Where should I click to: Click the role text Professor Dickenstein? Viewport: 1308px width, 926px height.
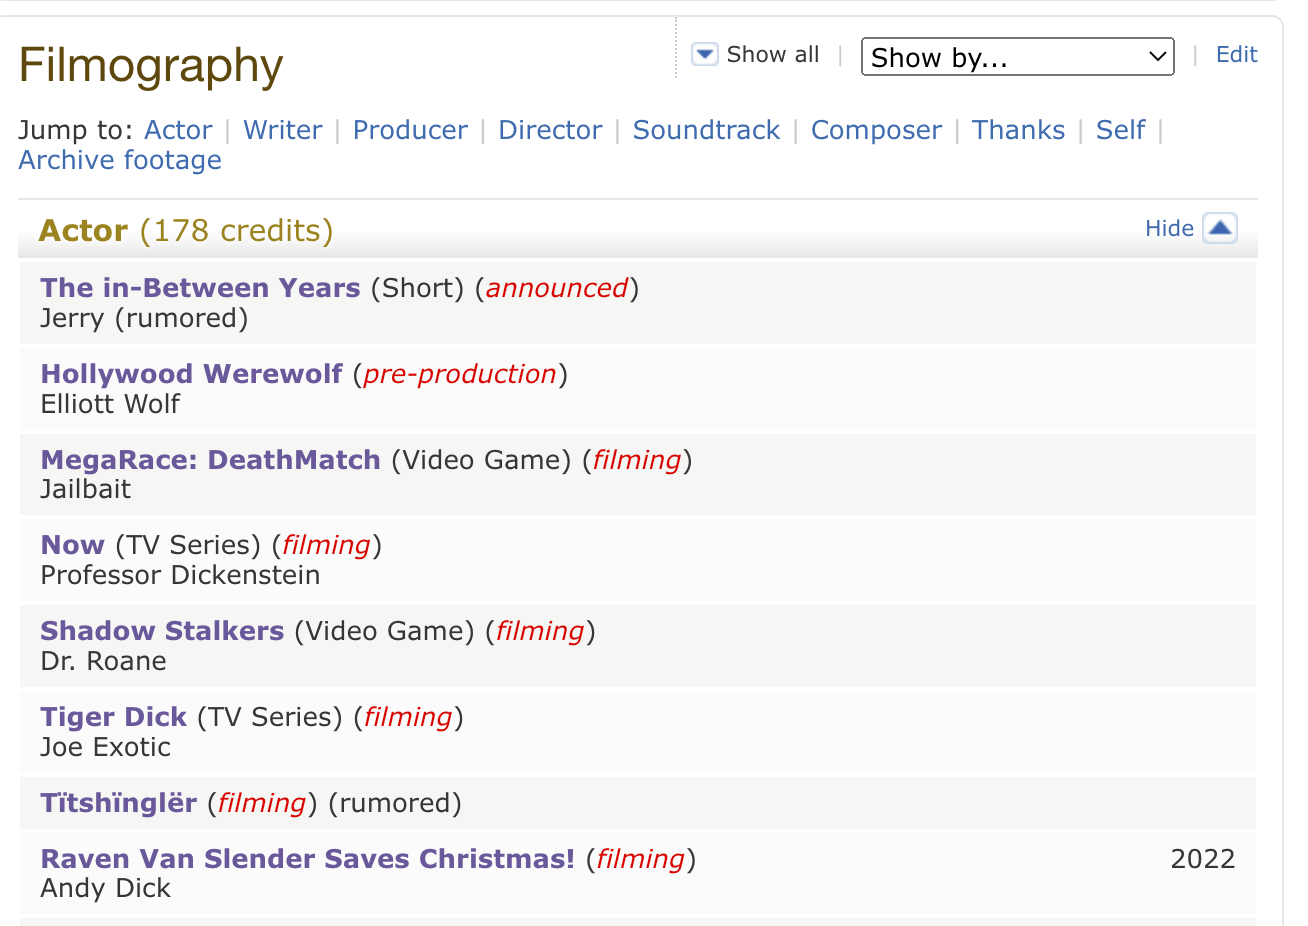180,575
